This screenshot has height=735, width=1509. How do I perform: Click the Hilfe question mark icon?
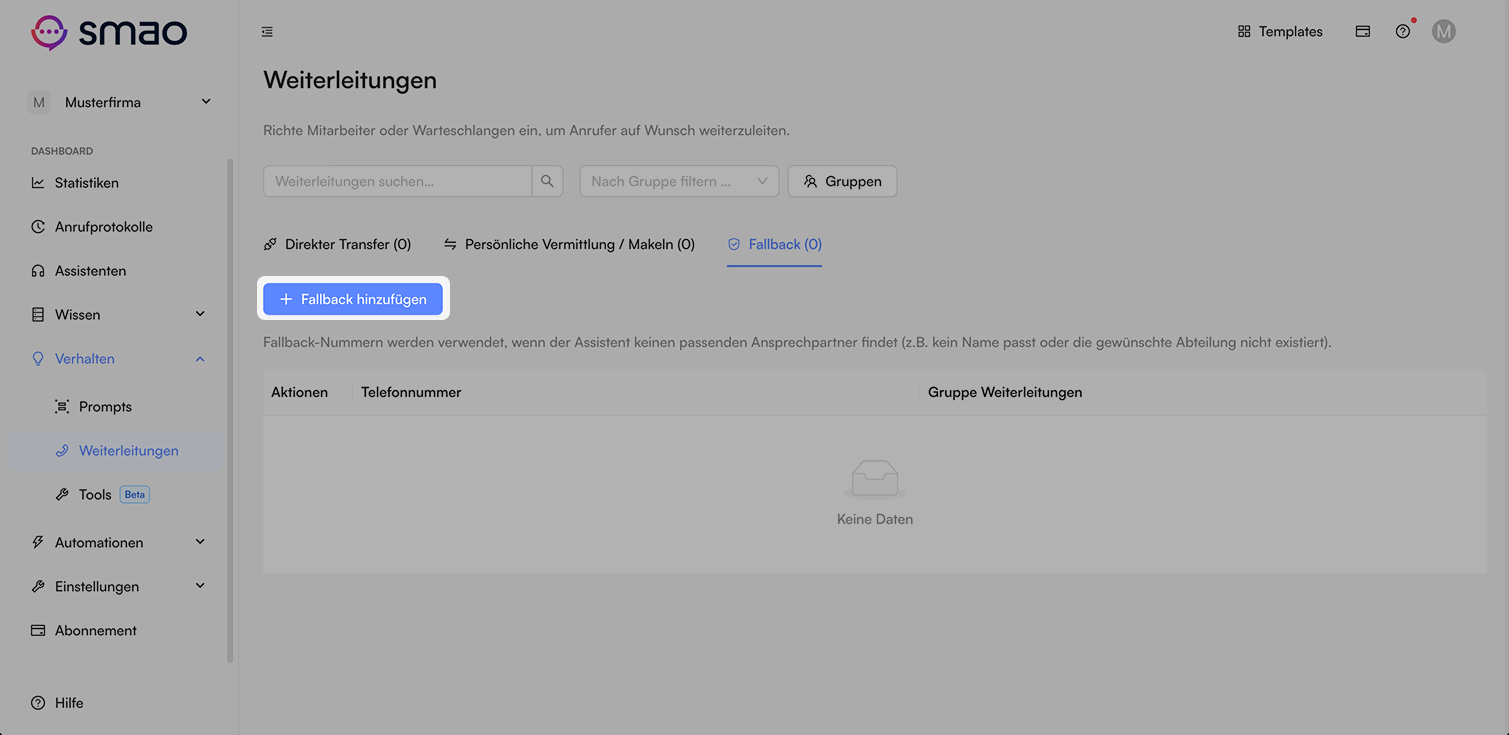(x=38, y=703)
